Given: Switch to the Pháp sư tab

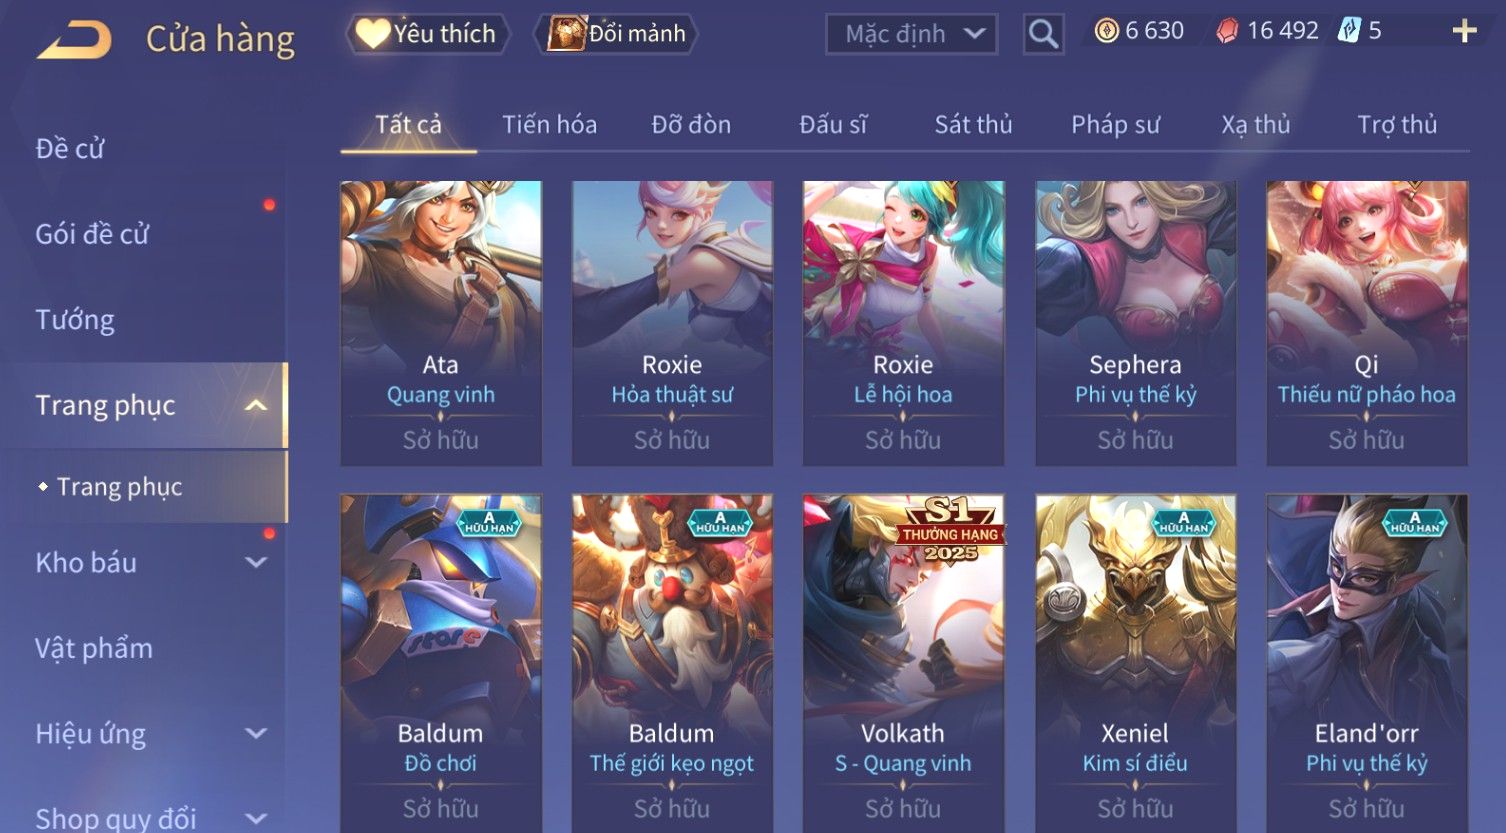Looking at the screenshot, I should (x=1115, y=124).
